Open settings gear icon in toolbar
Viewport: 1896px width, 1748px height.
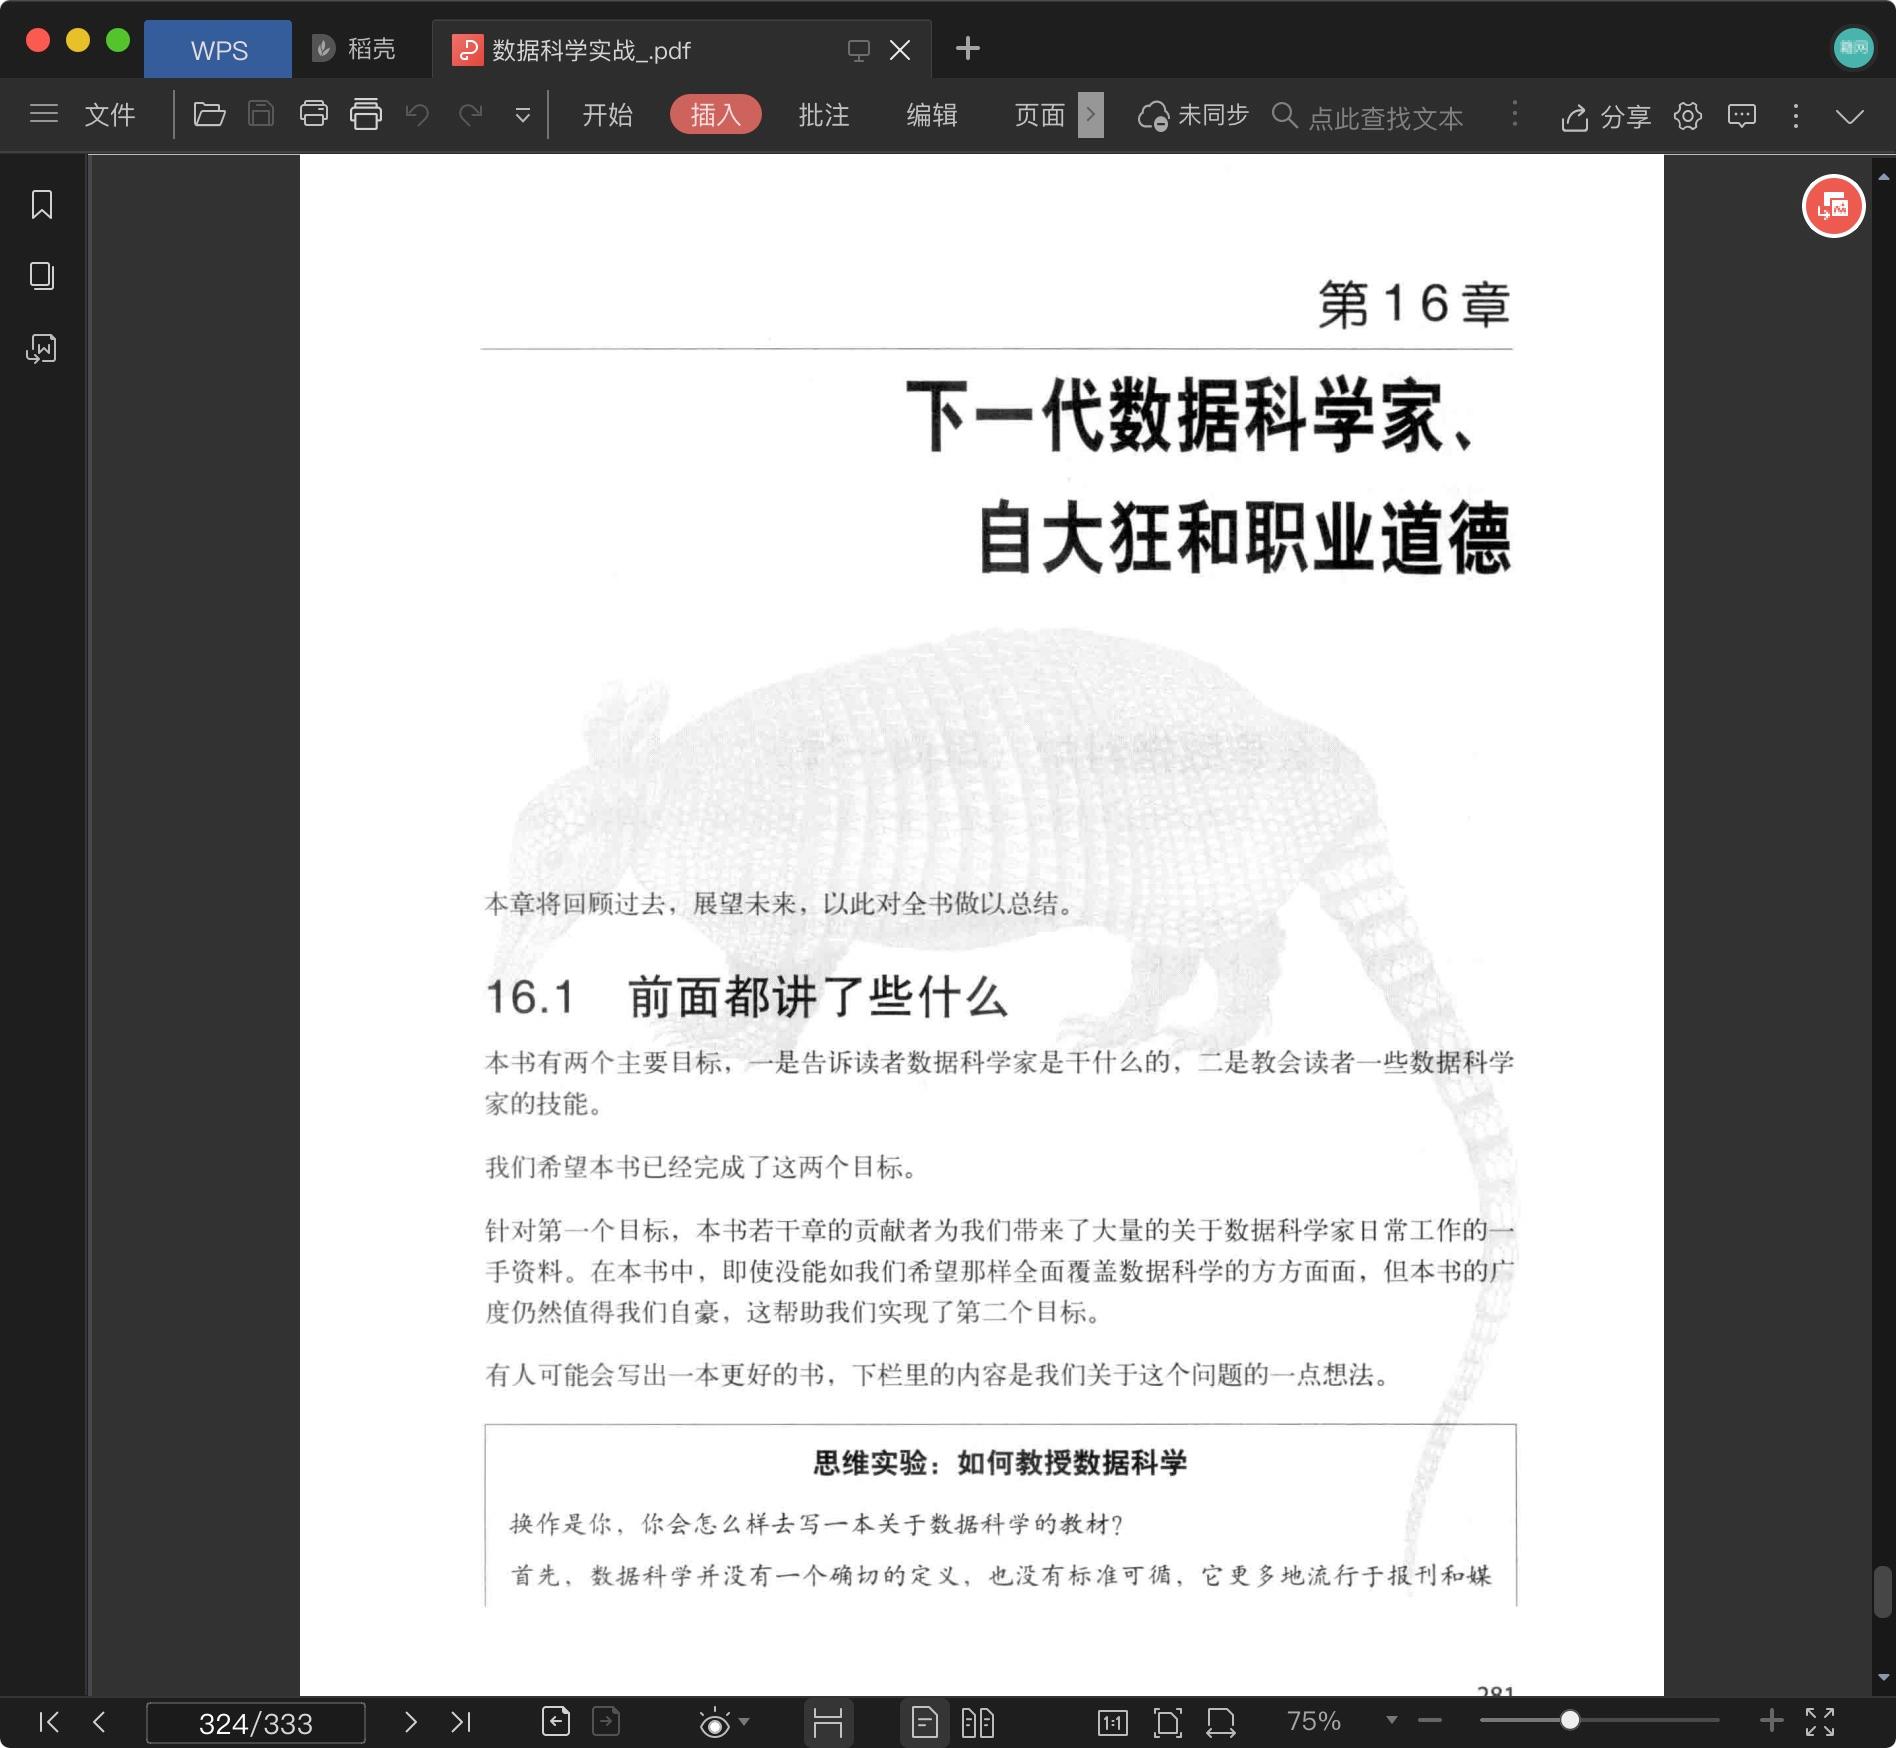click(1688, 116)
